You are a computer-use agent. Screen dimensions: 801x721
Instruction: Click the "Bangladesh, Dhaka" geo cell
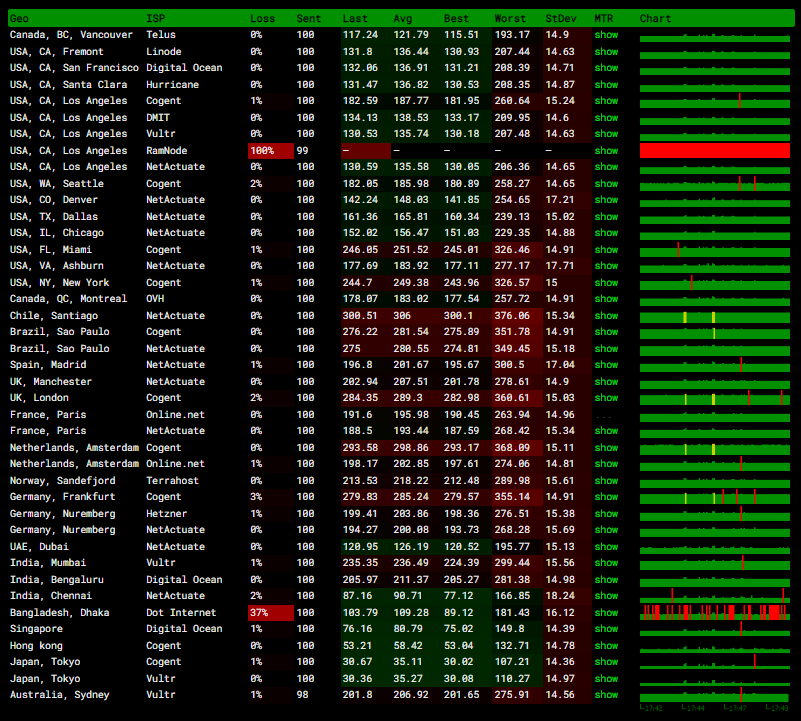coord(59,612)
